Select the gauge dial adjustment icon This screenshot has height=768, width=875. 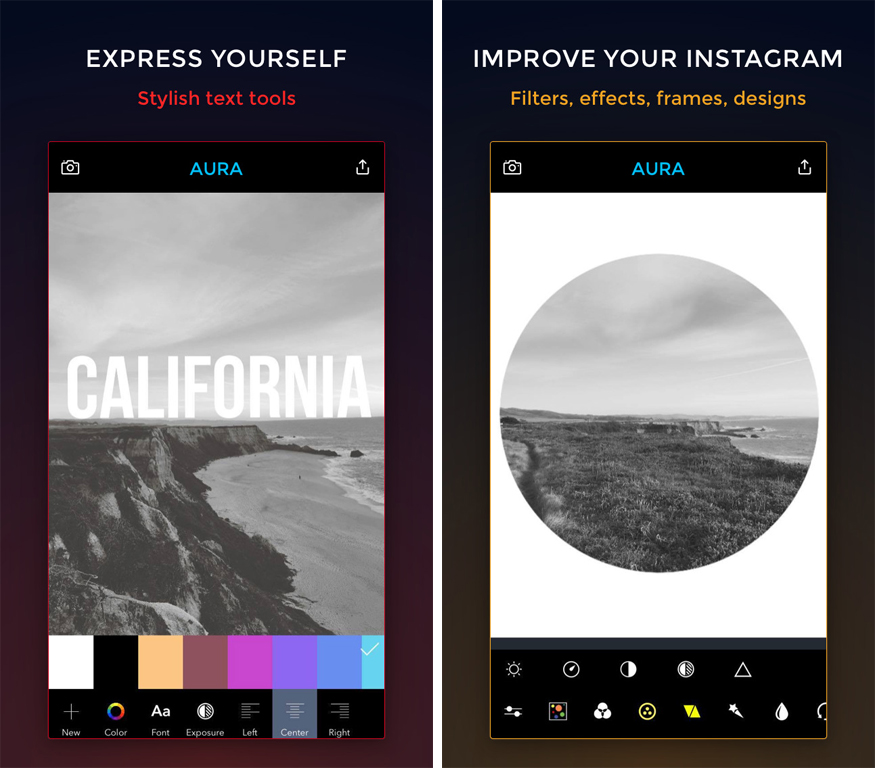pos(571,669)
